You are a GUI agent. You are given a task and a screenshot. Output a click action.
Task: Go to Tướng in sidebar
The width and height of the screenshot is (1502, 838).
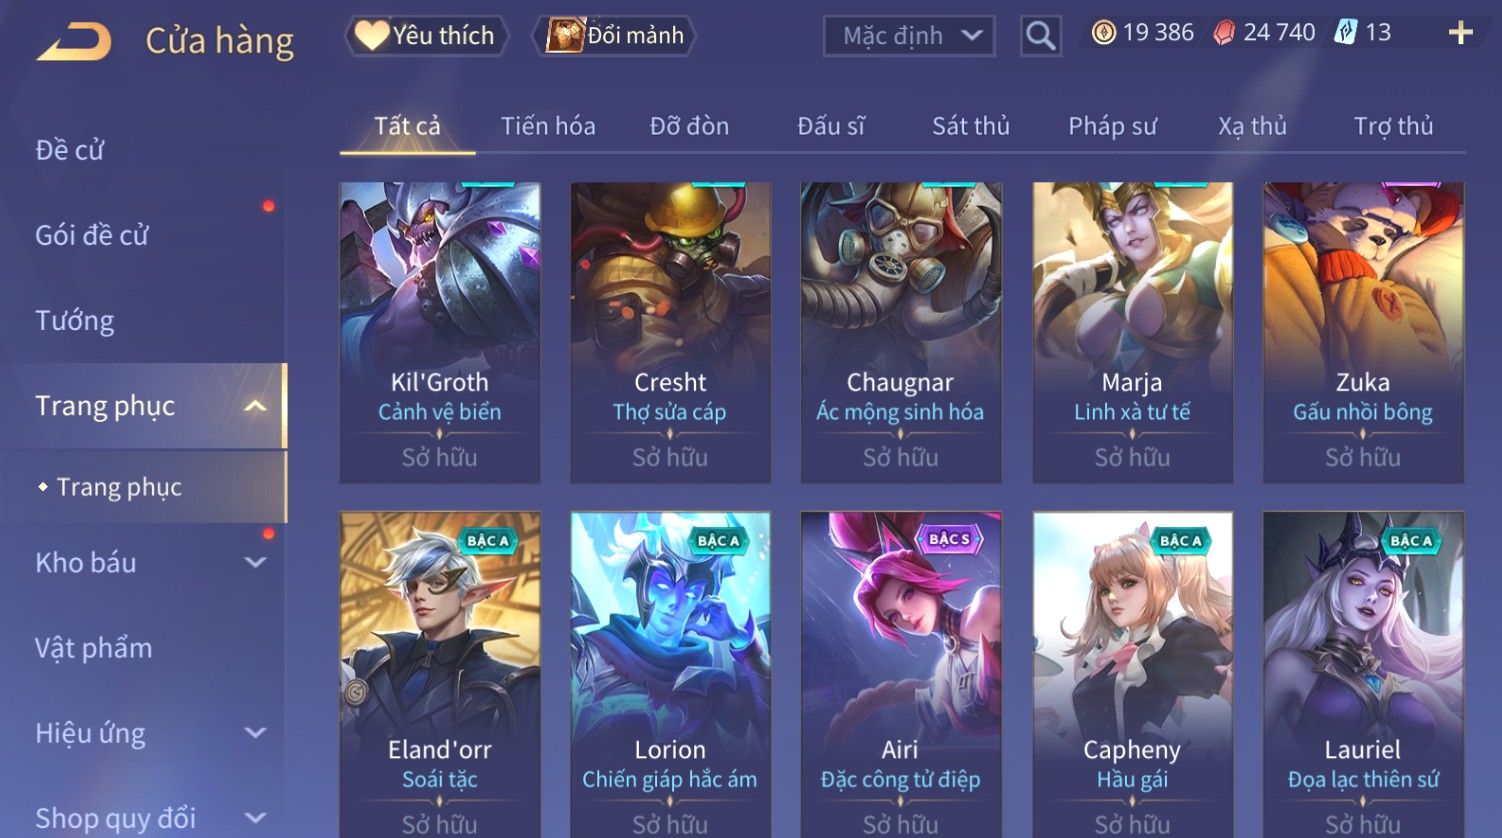[x=75, y=321]
